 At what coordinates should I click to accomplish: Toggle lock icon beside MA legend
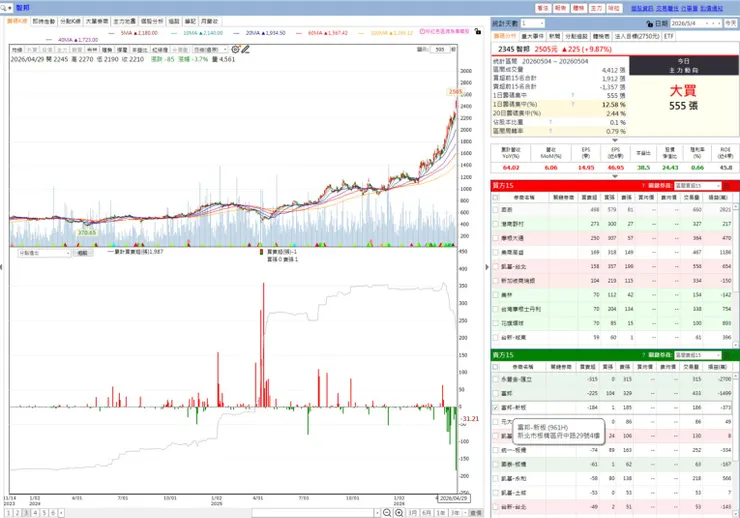(478, 32)
